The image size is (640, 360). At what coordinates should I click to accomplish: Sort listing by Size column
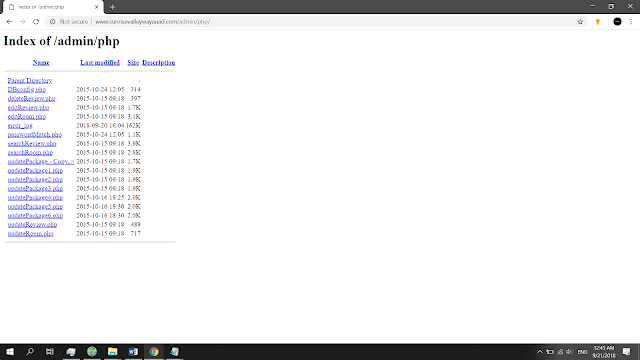click(x=133, y=62)
